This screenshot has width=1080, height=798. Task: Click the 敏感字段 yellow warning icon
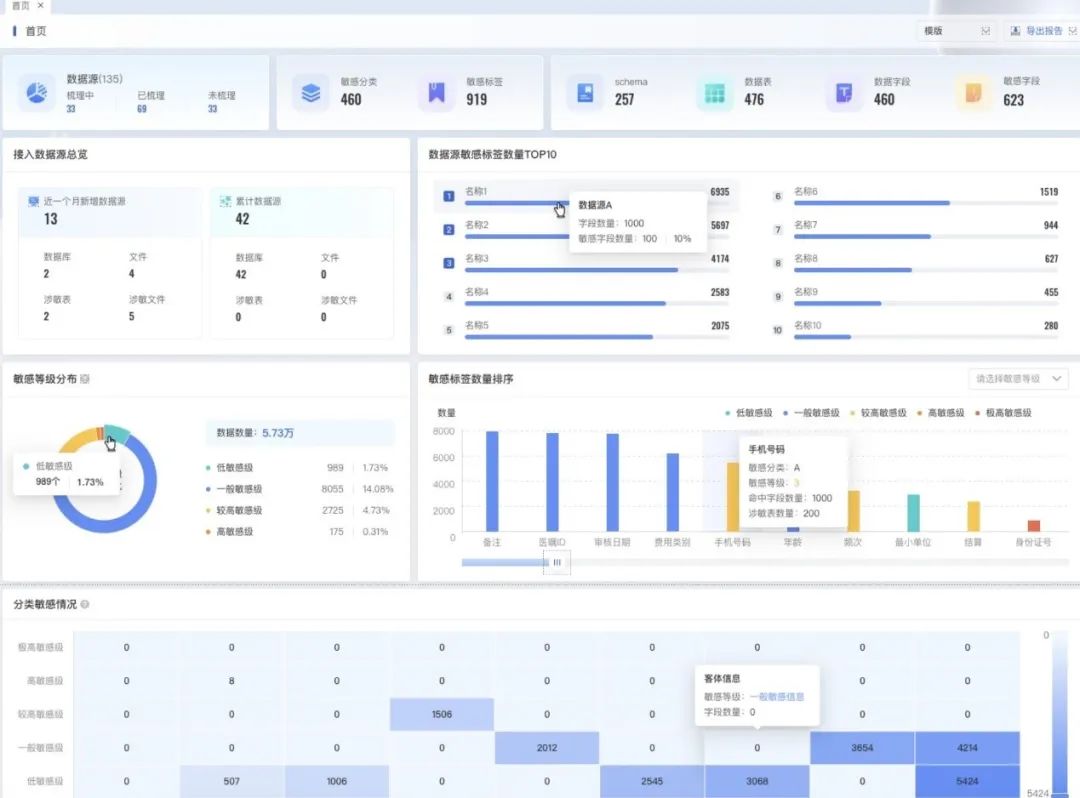(973, 93)
